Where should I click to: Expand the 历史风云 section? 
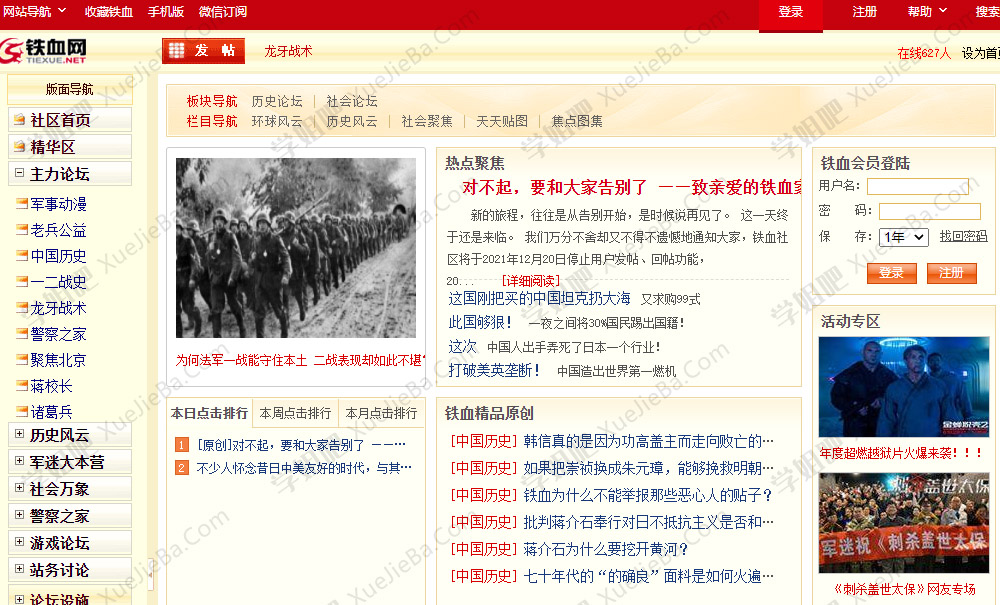19,434
